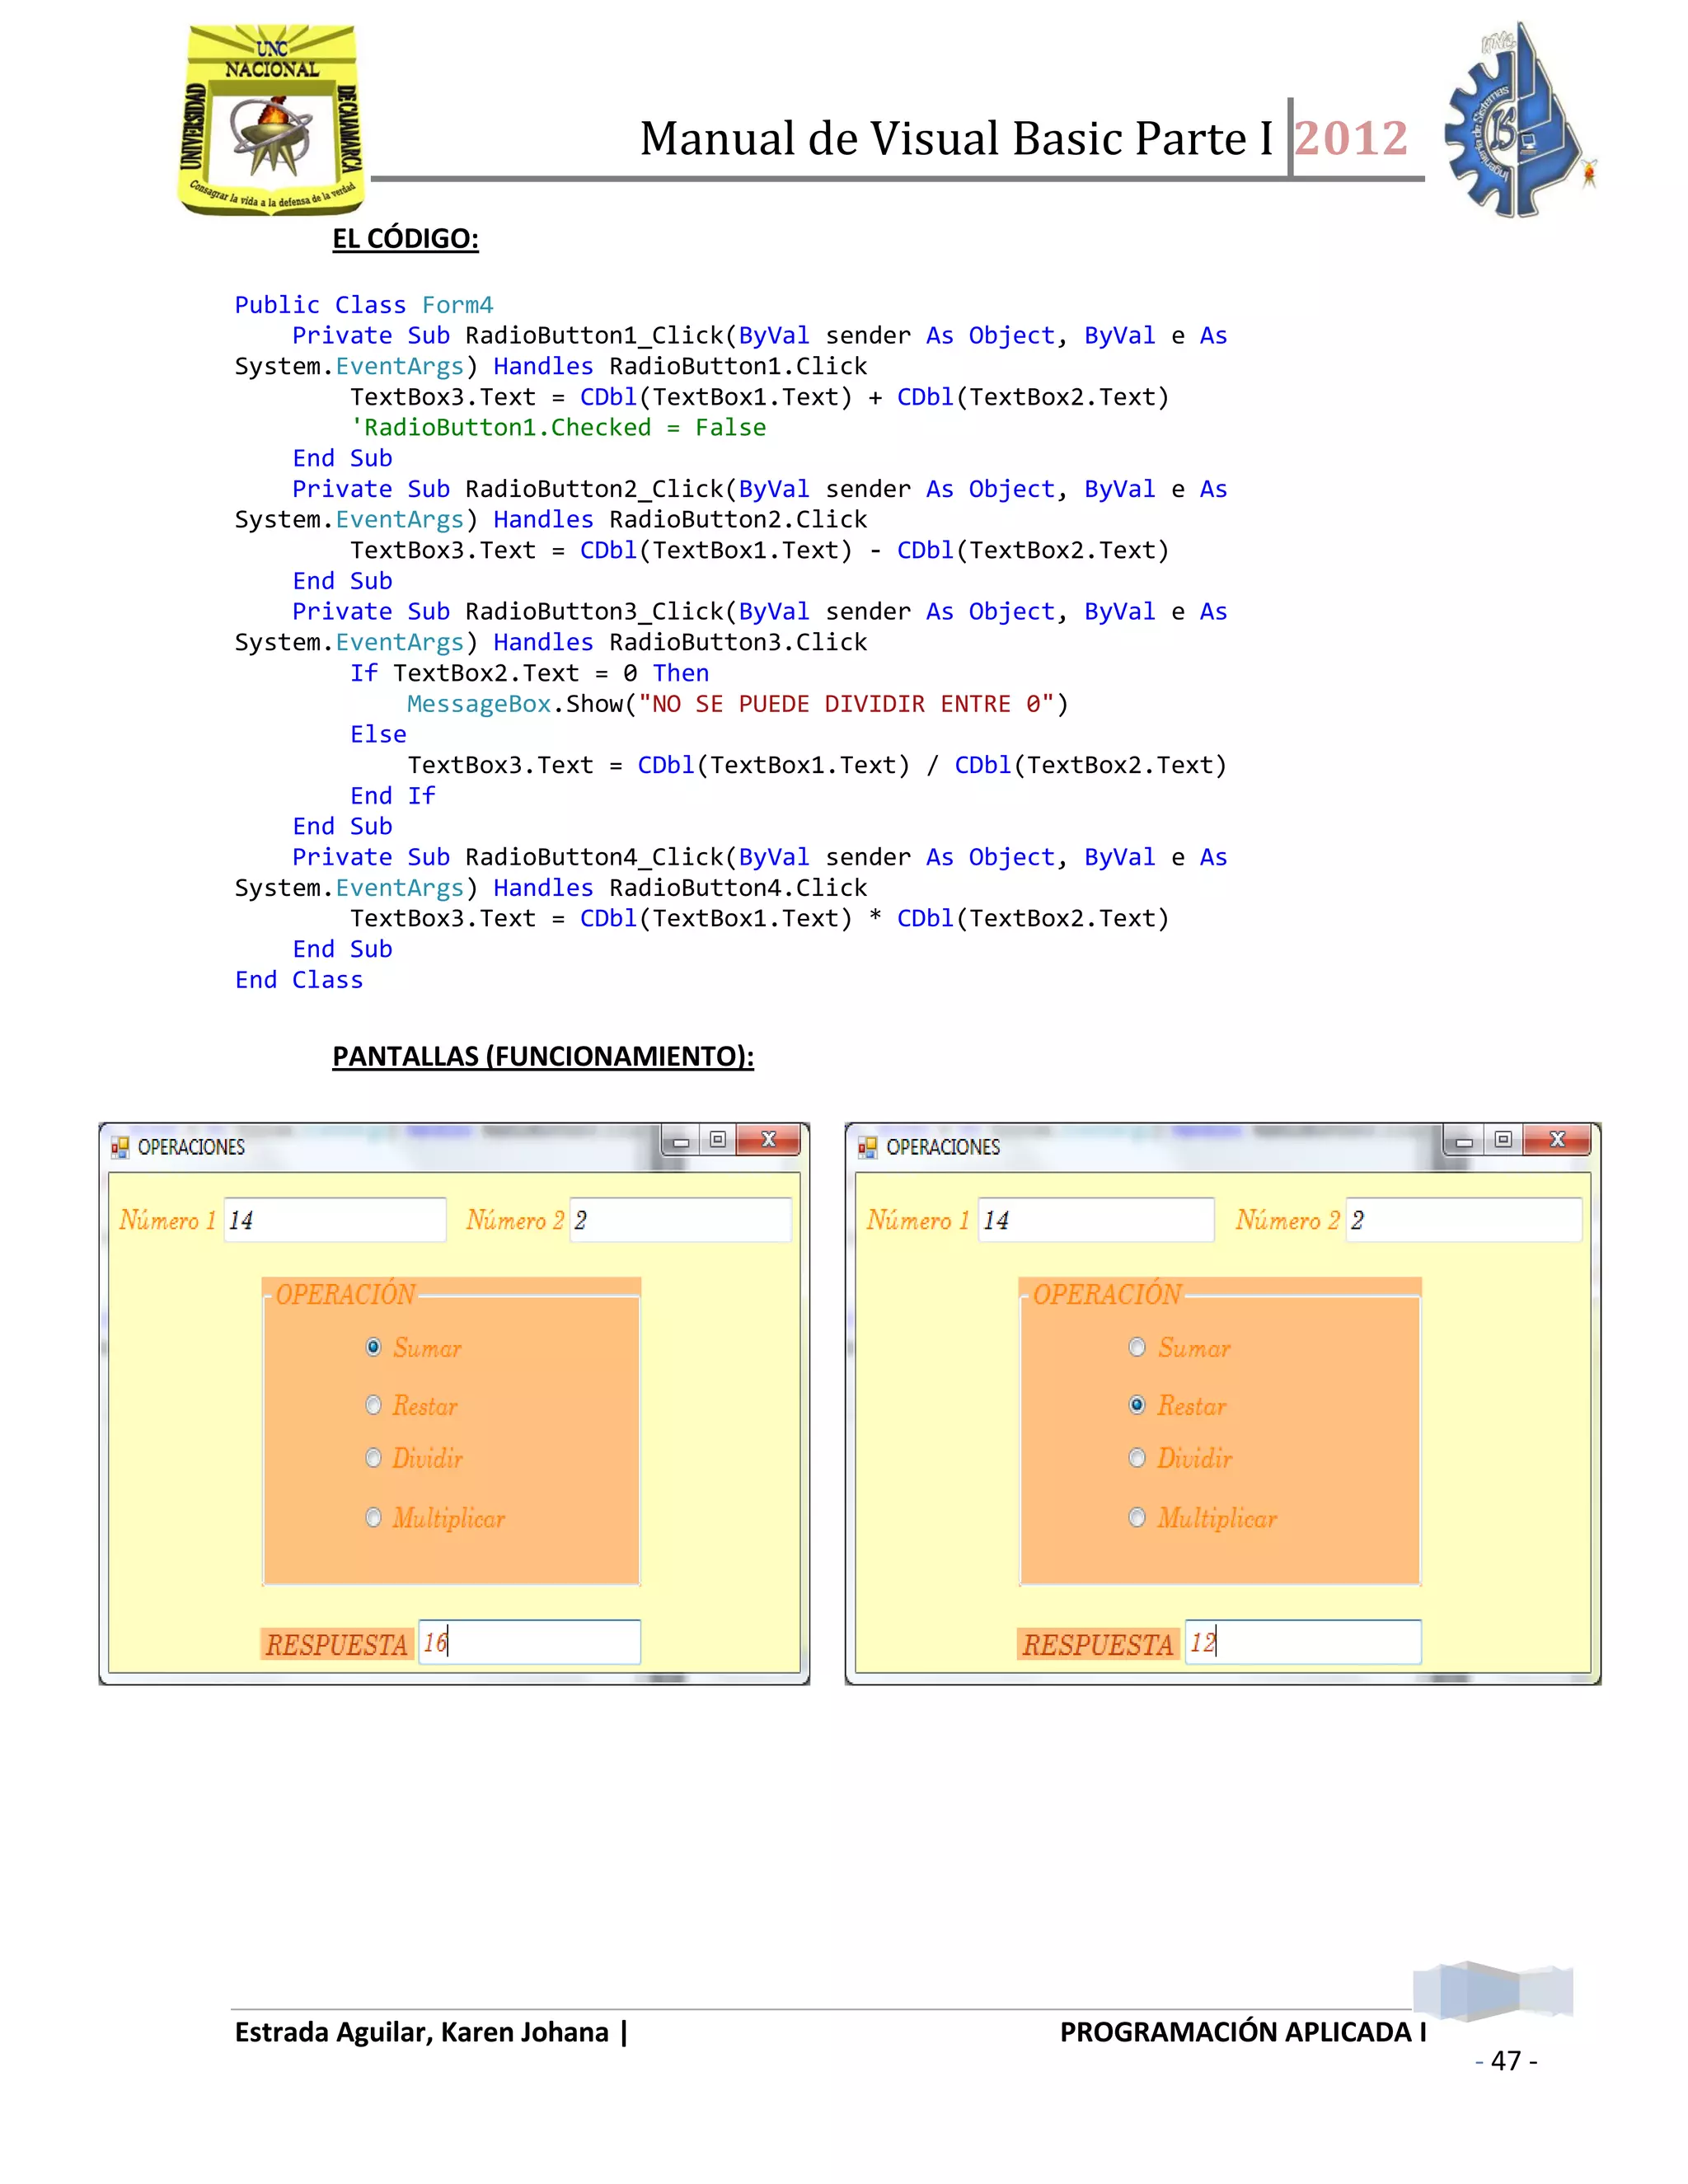Click Número 2 field in left window

[681, 1220]
